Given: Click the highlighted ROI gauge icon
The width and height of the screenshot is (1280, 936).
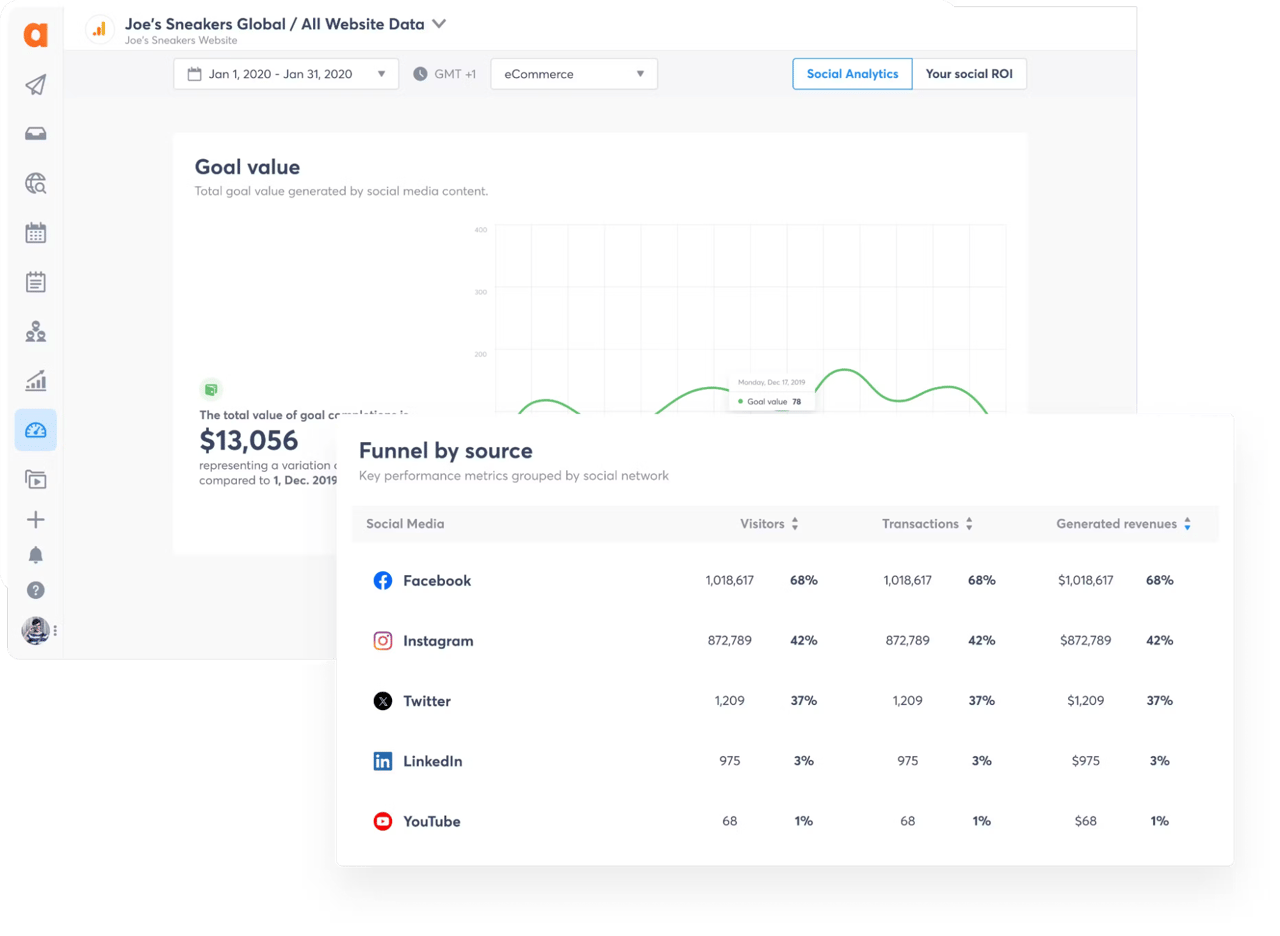Looking at the screenshot, I should tap(35, 430).
